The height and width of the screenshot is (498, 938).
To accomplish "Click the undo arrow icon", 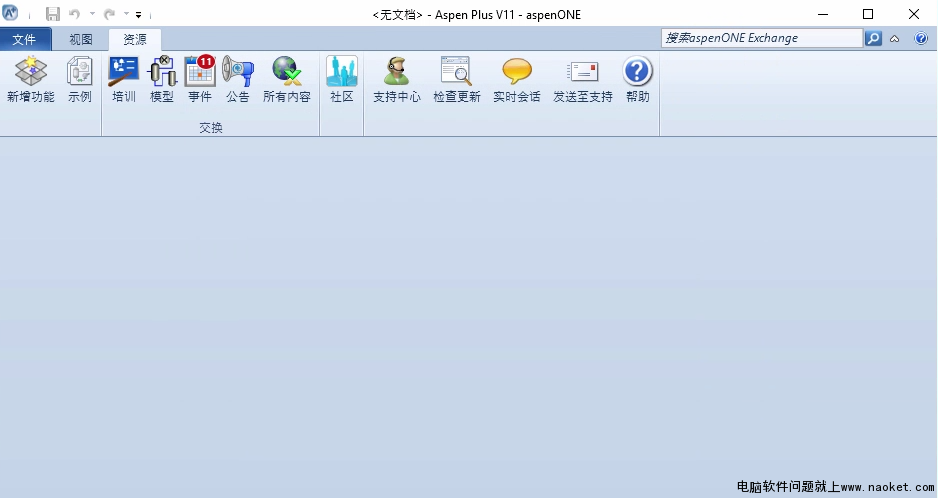I will (75, 14).
